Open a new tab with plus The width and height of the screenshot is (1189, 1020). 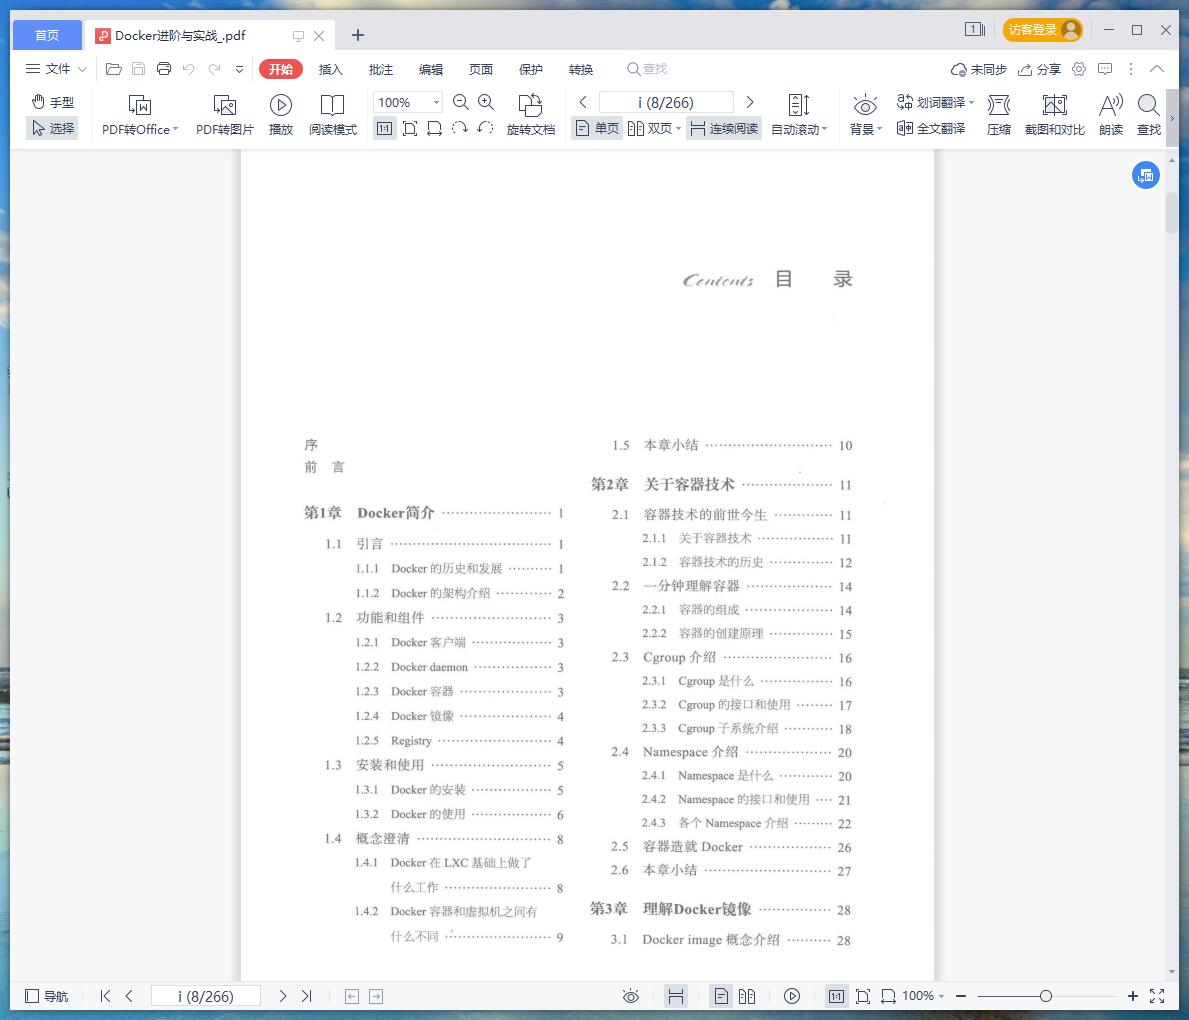point(358,35)
